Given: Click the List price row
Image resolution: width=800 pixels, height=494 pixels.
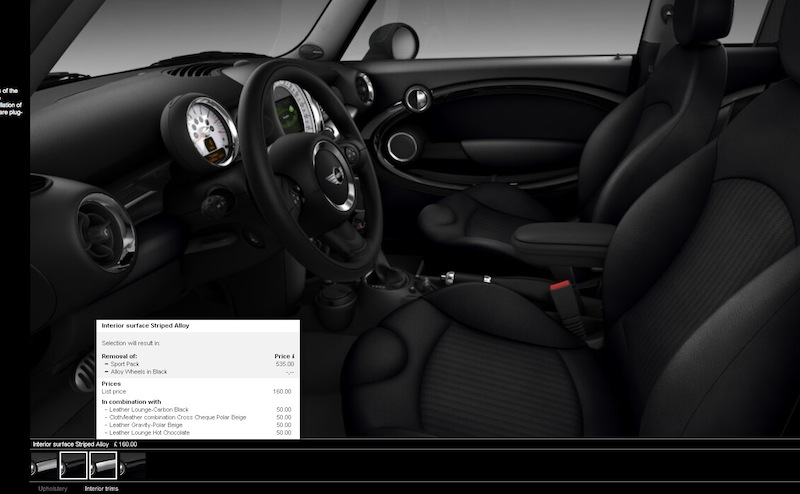Looking at the screenshot, I should (120, 391).
